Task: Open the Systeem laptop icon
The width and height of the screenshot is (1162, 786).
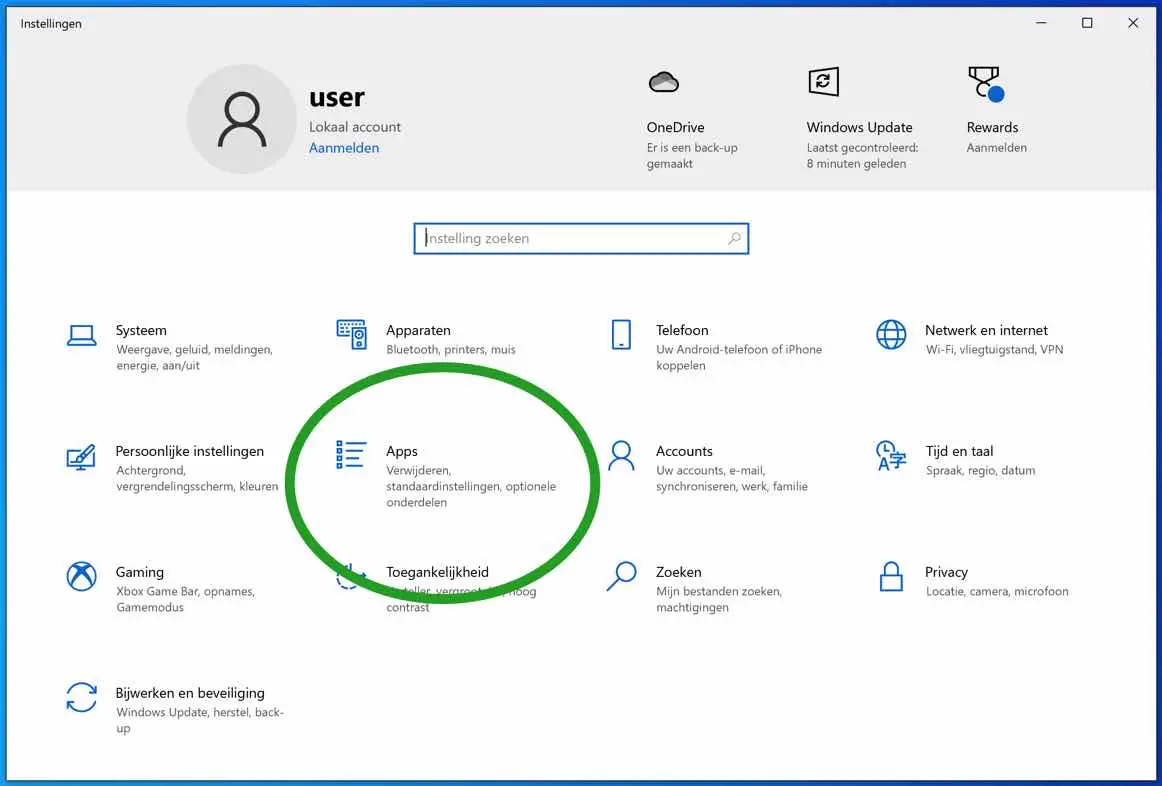Action: [82, 336]
